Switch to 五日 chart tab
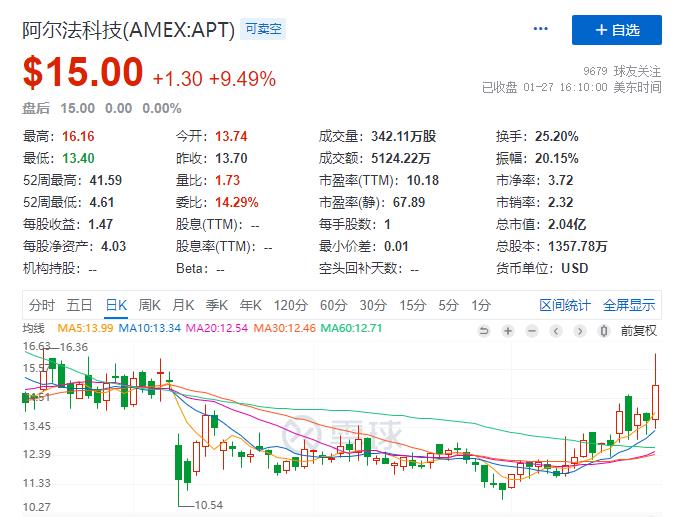680x517 pixels. pyautogui.click(x=79, y=305)
